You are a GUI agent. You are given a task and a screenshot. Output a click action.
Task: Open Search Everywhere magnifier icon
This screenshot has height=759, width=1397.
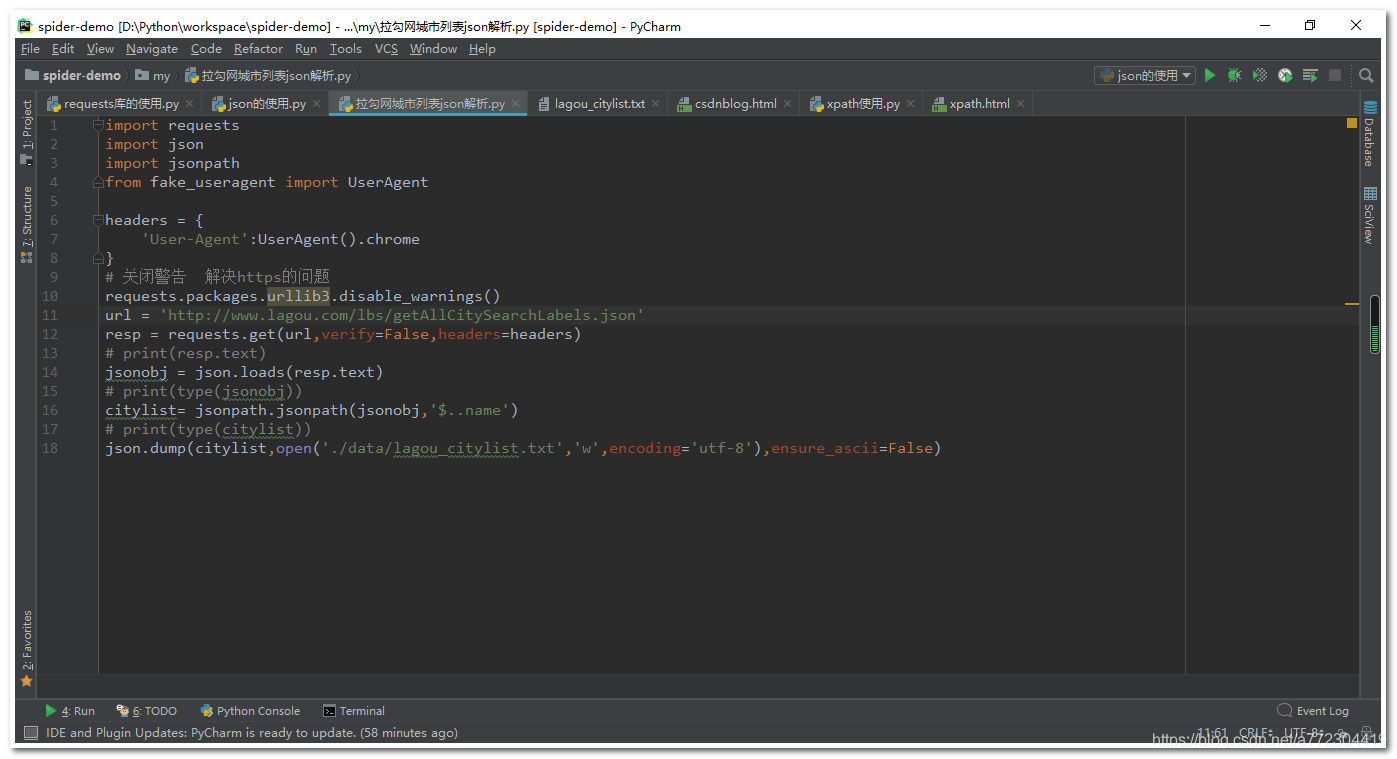tap(1366, 75)
